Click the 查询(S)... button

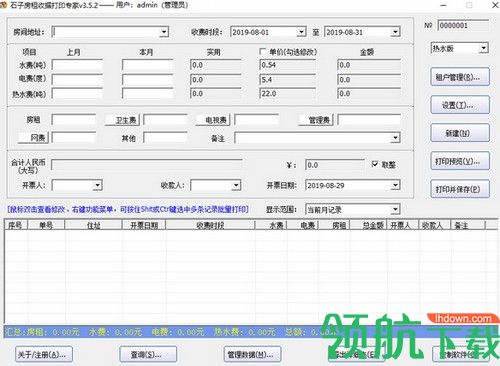[x=148, y=354]
